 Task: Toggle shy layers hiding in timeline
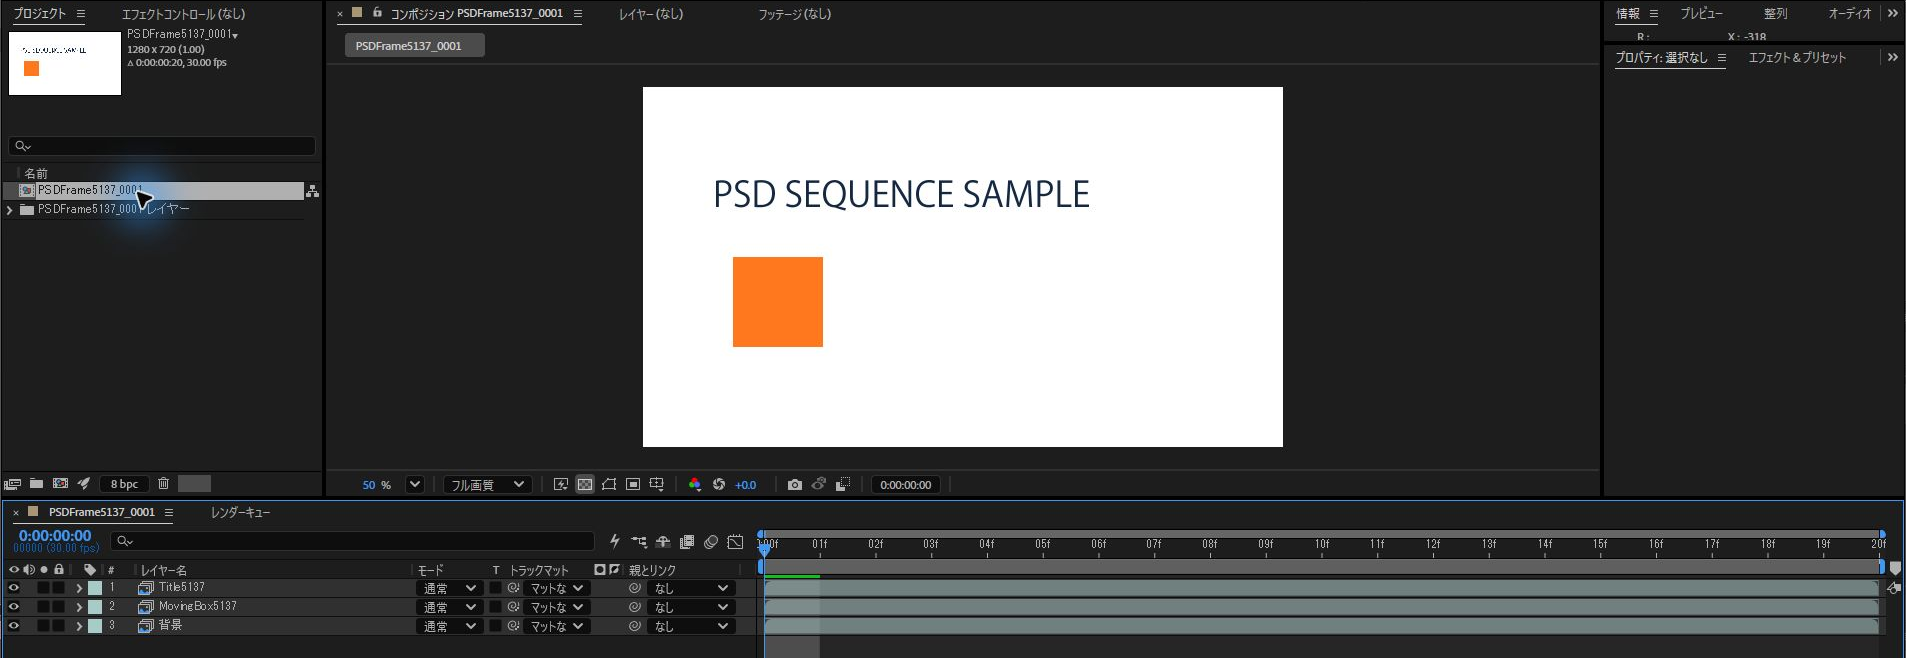(x=663, y=542)
